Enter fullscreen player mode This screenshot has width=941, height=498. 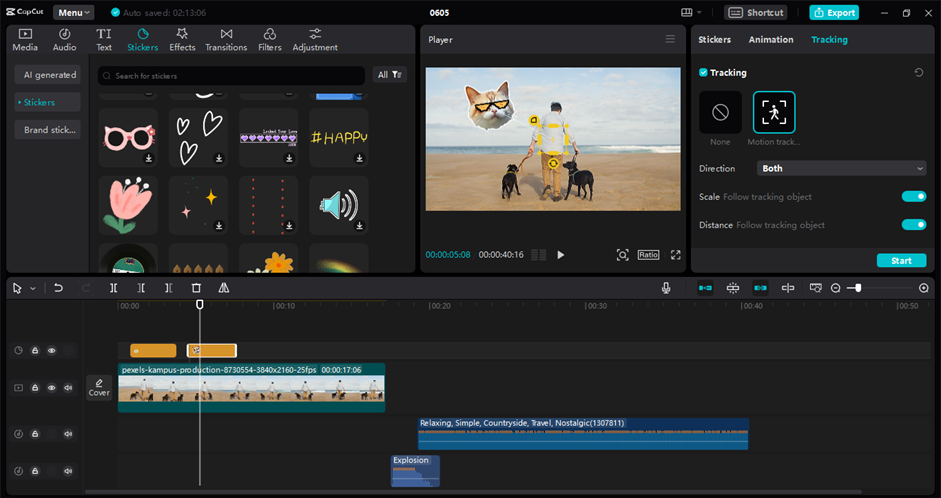676,255
